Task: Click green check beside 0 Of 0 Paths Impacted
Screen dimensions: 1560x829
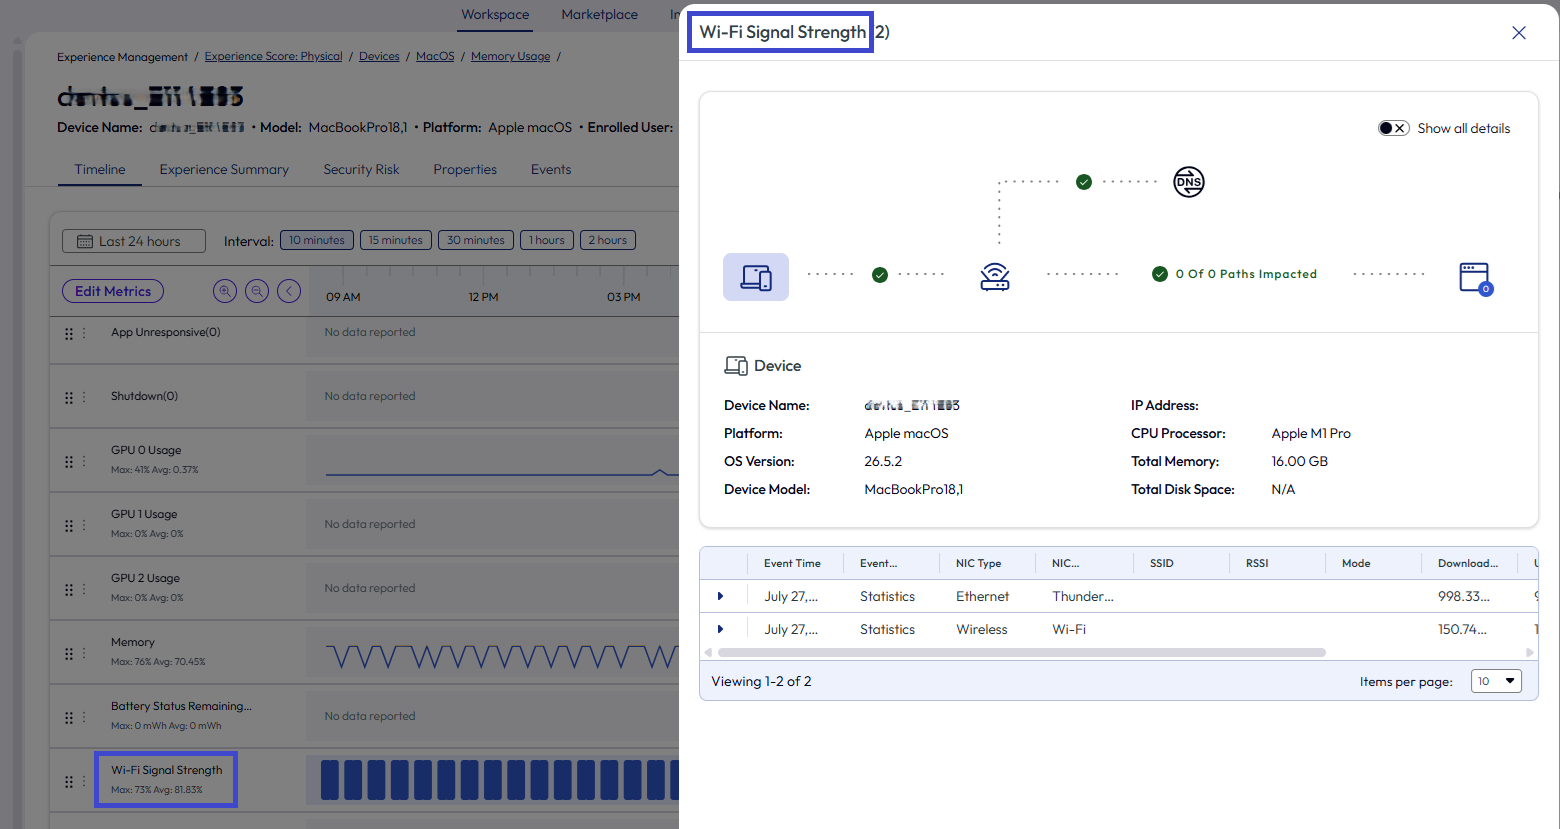Action: [1160, 274]
